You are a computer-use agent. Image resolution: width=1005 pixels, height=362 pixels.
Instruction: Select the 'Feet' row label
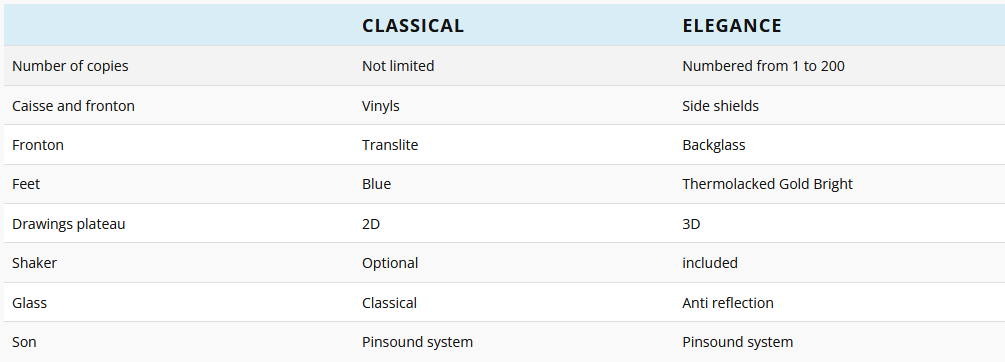click(x=26, y=184)
